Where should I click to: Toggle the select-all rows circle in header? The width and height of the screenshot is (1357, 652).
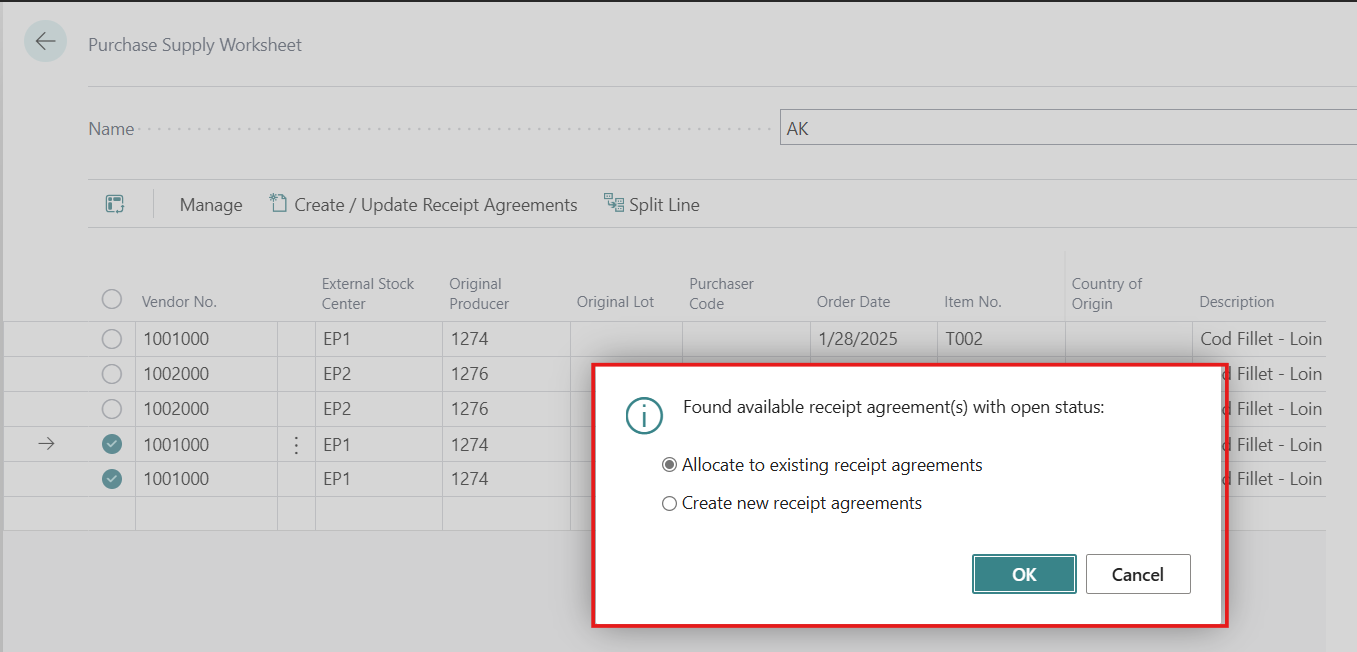(x=112, y=299)
